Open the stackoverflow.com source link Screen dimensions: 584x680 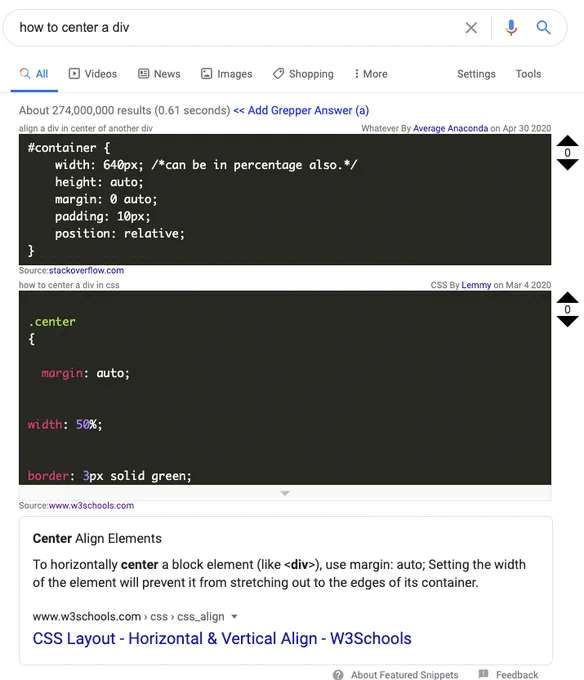tap(86, 270)
